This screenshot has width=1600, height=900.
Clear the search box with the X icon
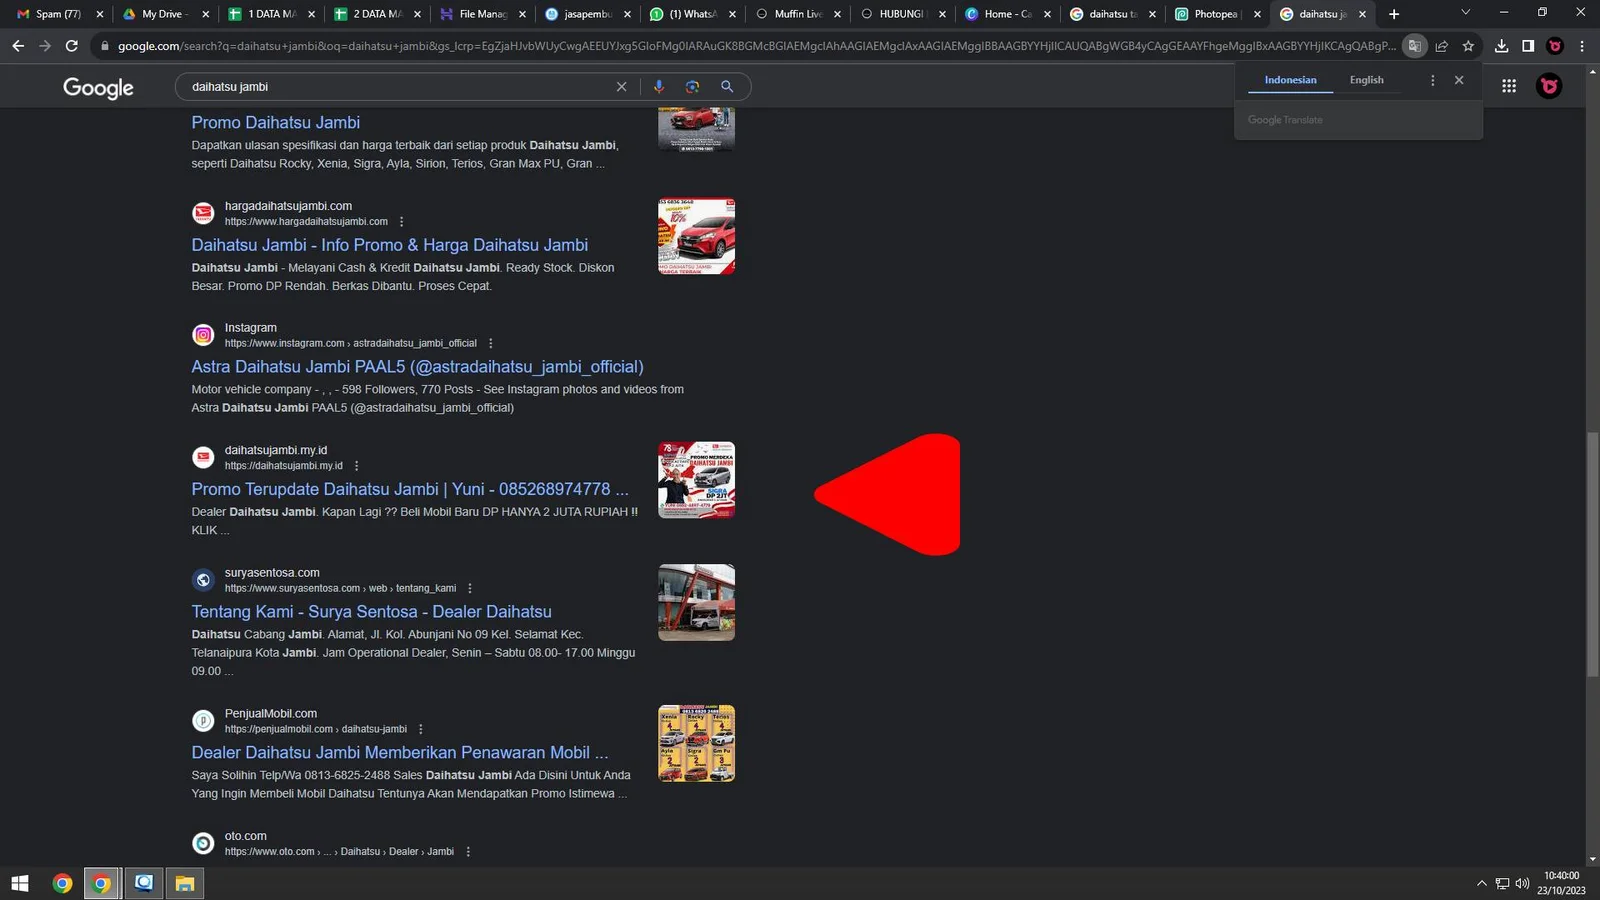[621, 87]
